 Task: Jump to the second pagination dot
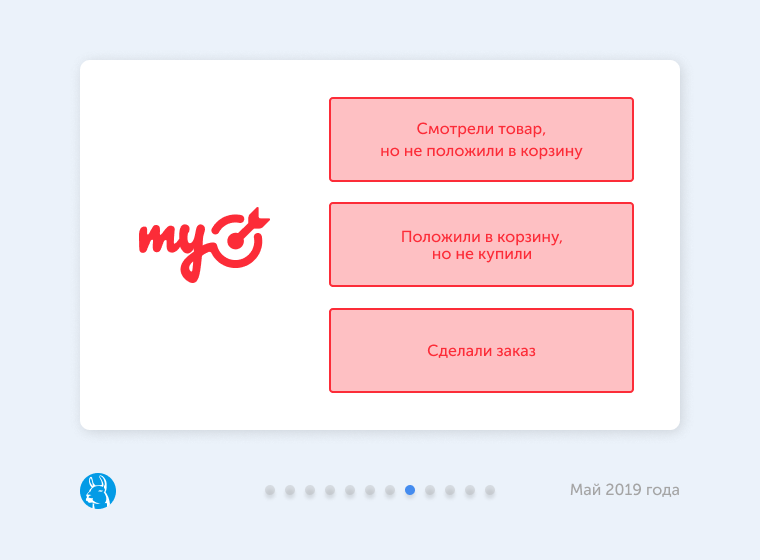click(x=290, y=490)
